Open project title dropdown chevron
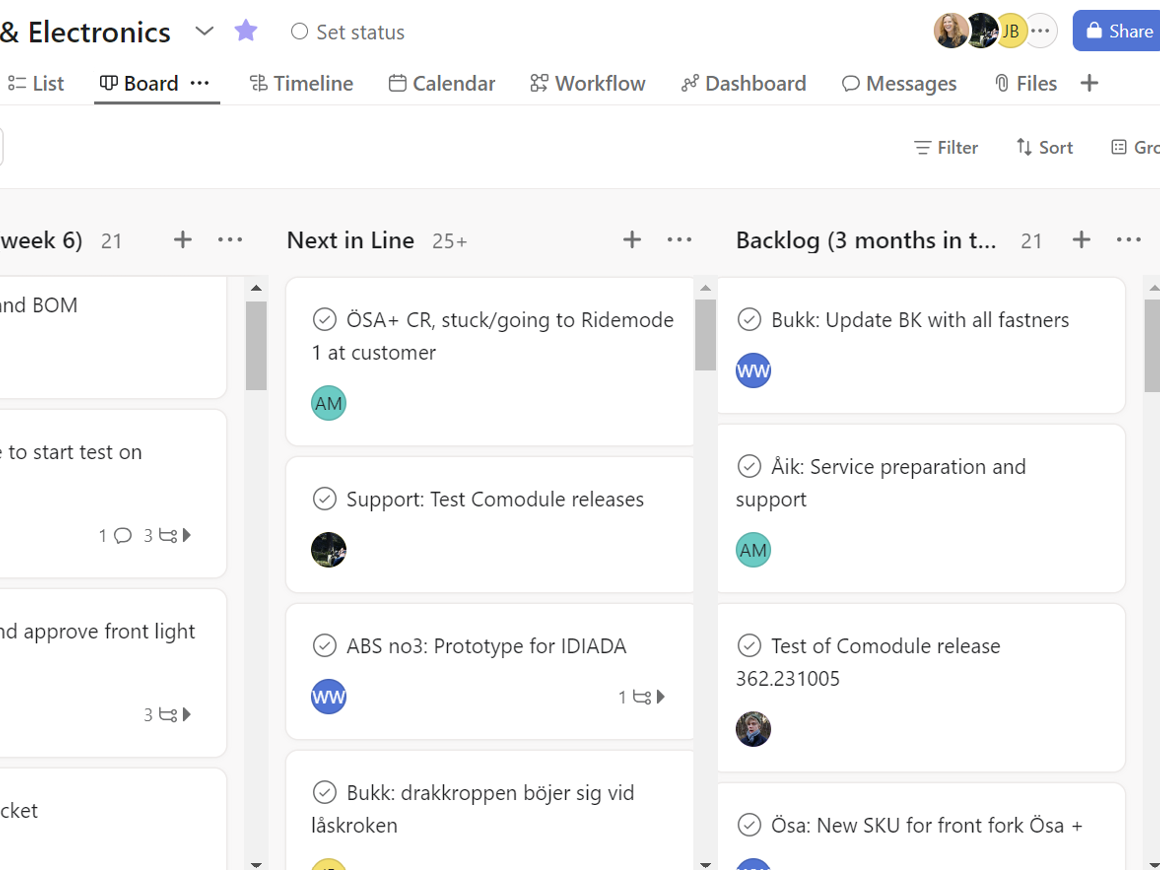Viewport: 1160px width, 870px height. point(204,31)
